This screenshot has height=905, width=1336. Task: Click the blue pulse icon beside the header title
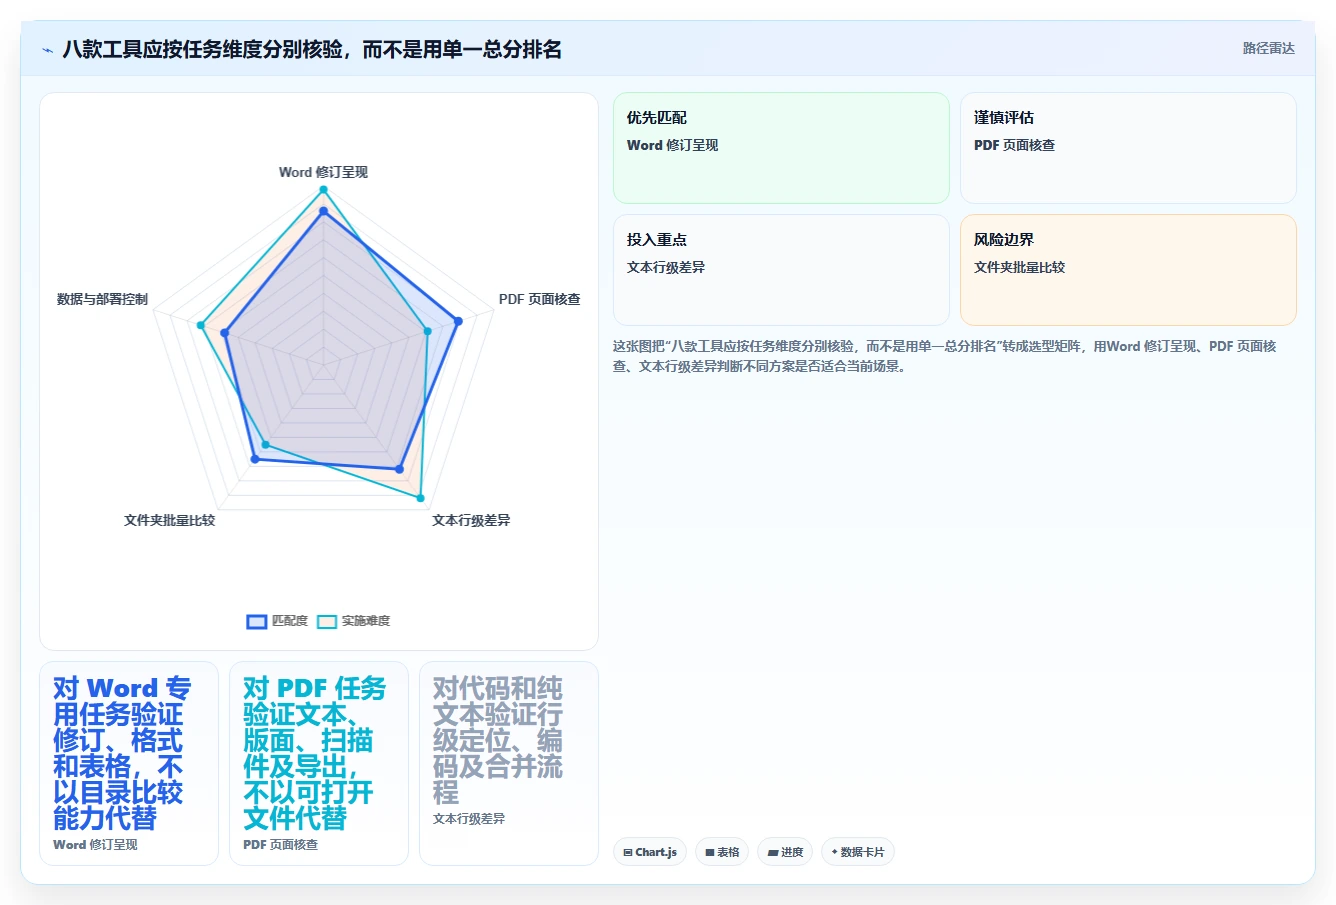coord(47,50)
